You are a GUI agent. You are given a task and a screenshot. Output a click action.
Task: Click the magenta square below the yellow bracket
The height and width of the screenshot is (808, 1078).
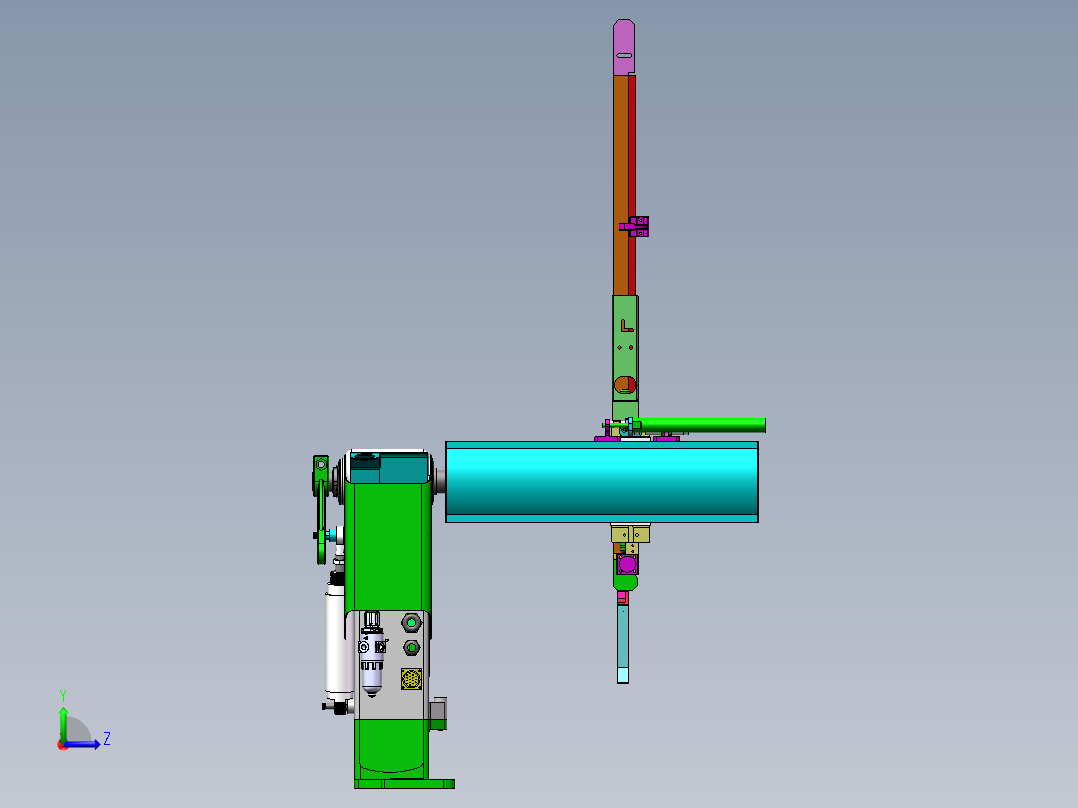pos(627,565)
